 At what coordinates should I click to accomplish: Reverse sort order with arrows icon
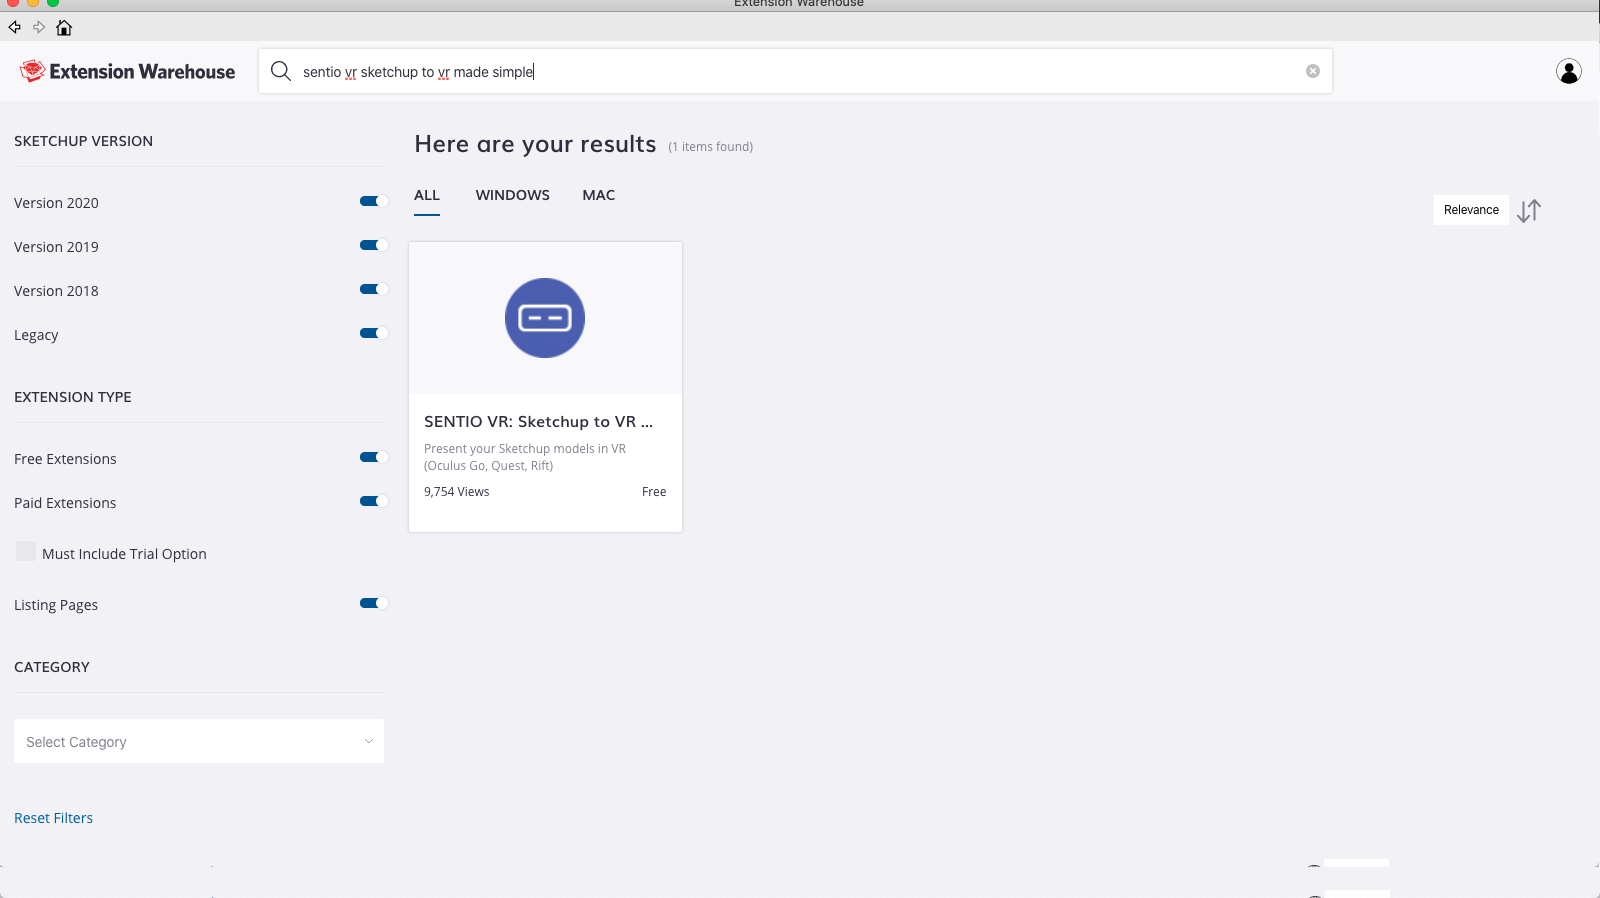pos(1529,211)
